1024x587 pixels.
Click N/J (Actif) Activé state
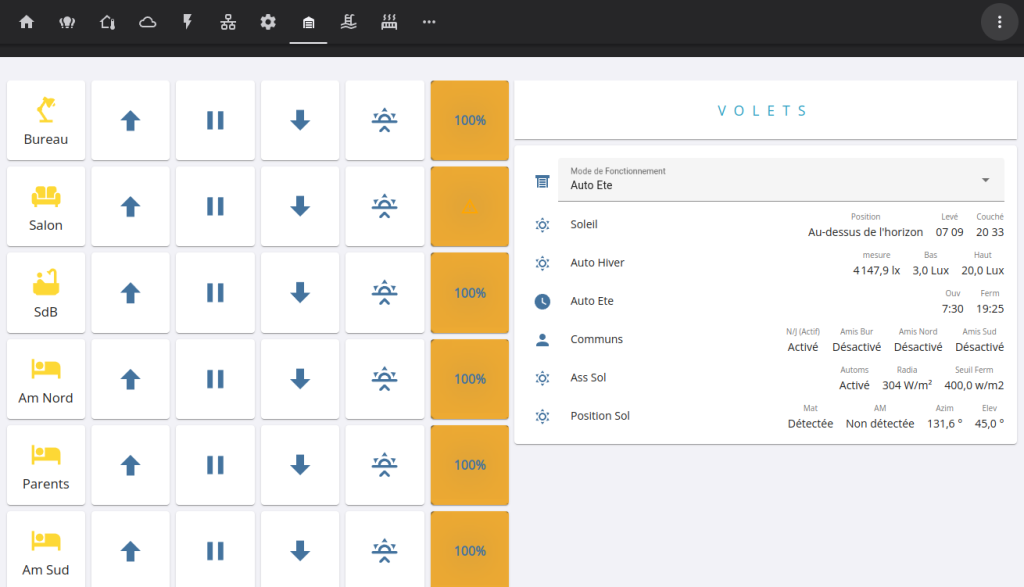[803, 347]
